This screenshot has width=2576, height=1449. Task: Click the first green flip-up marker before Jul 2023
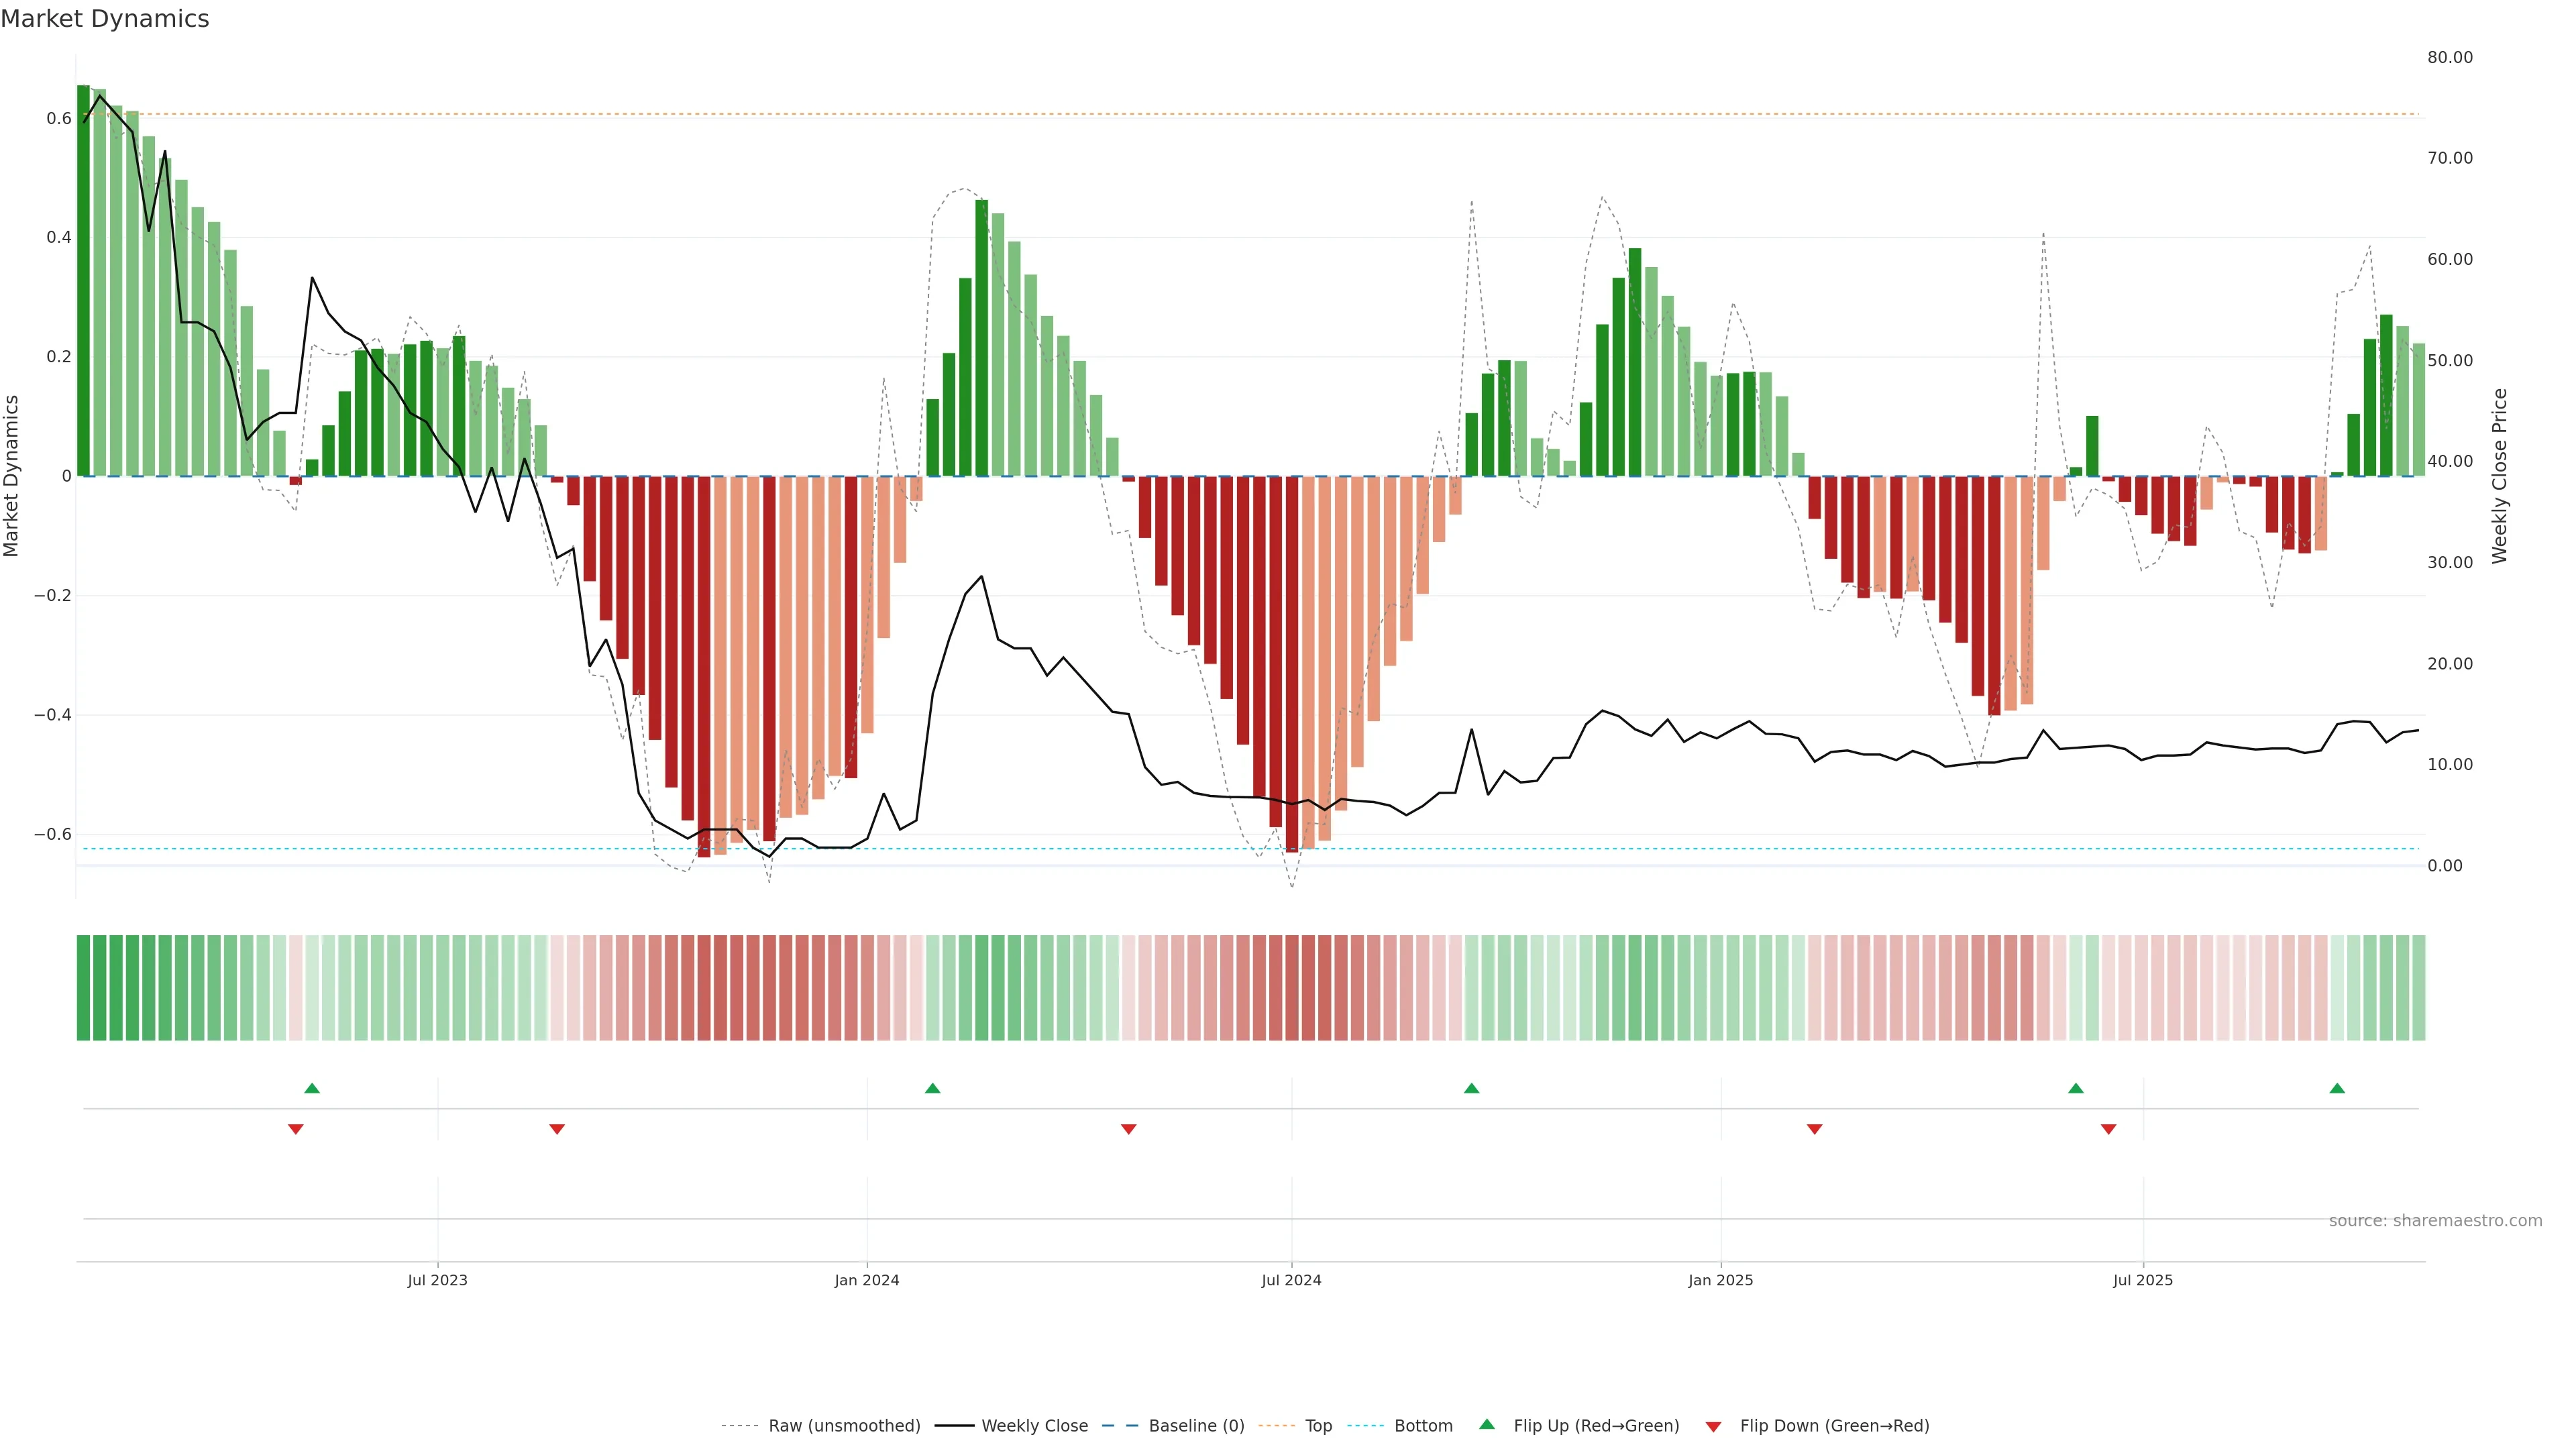tap(312, 1088)
